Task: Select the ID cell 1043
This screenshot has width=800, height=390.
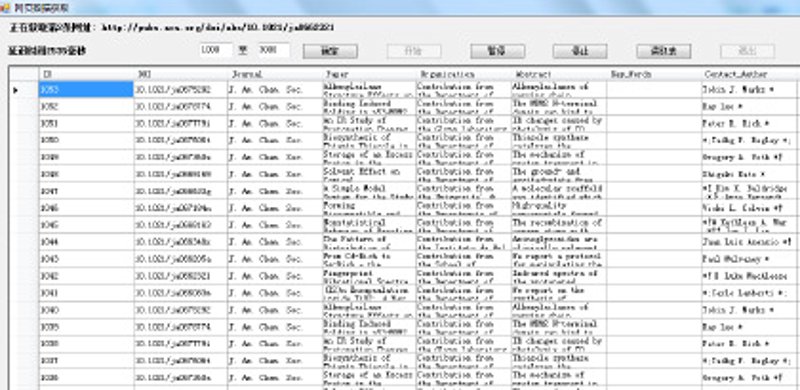Action: click(x=86, y=259)
